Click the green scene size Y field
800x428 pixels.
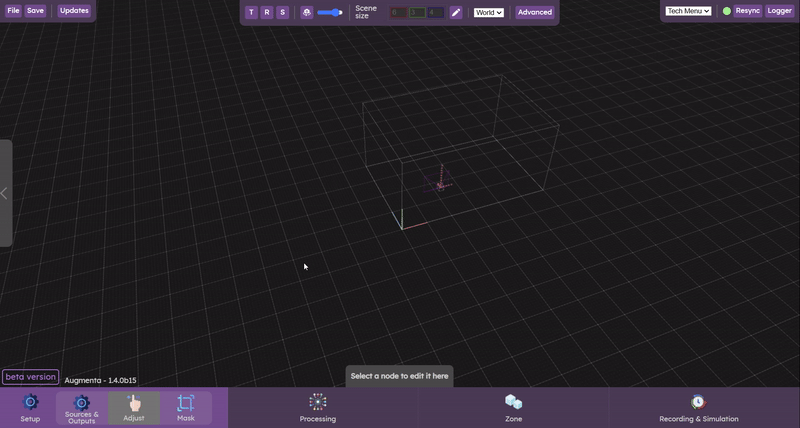(x=417, y=12)
